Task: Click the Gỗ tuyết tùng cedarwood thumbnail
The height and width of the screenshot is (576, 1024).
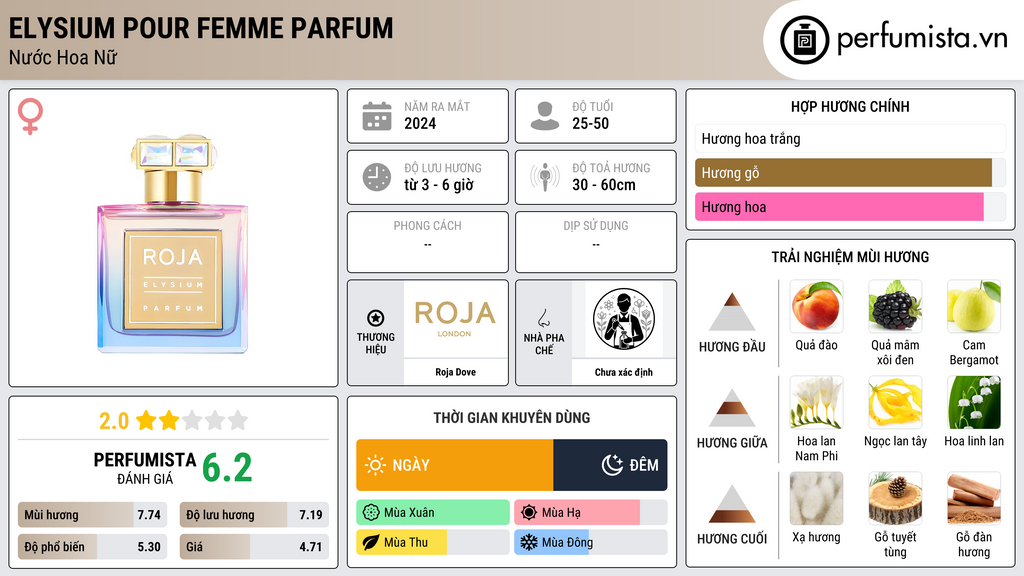Action: pos(895,499)
